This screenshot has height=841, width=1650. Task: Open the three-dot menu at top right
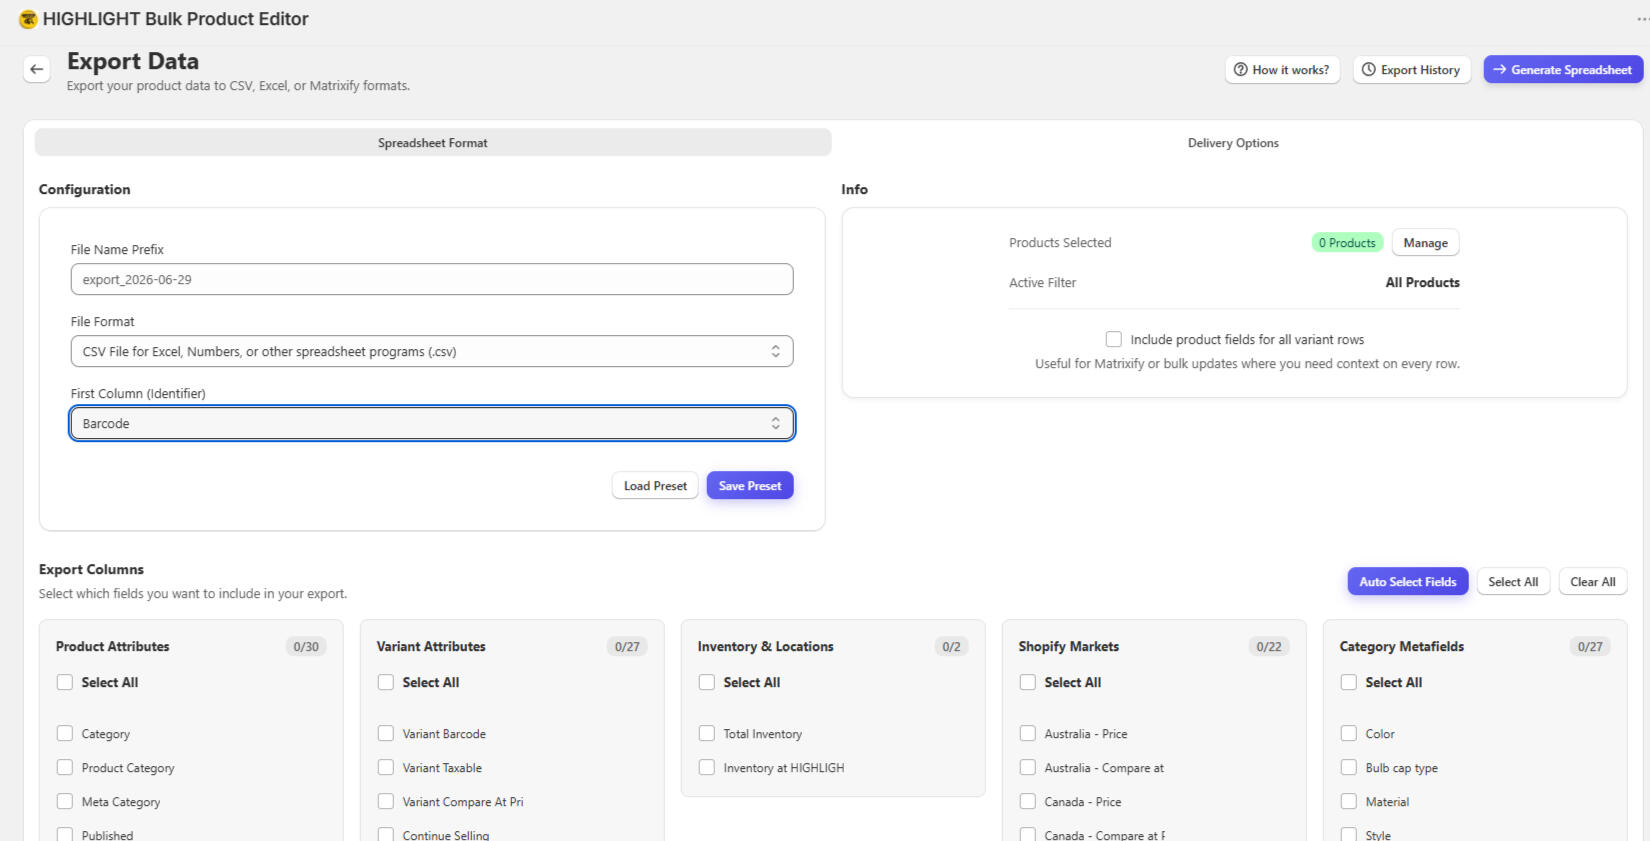coord(1642,19)
